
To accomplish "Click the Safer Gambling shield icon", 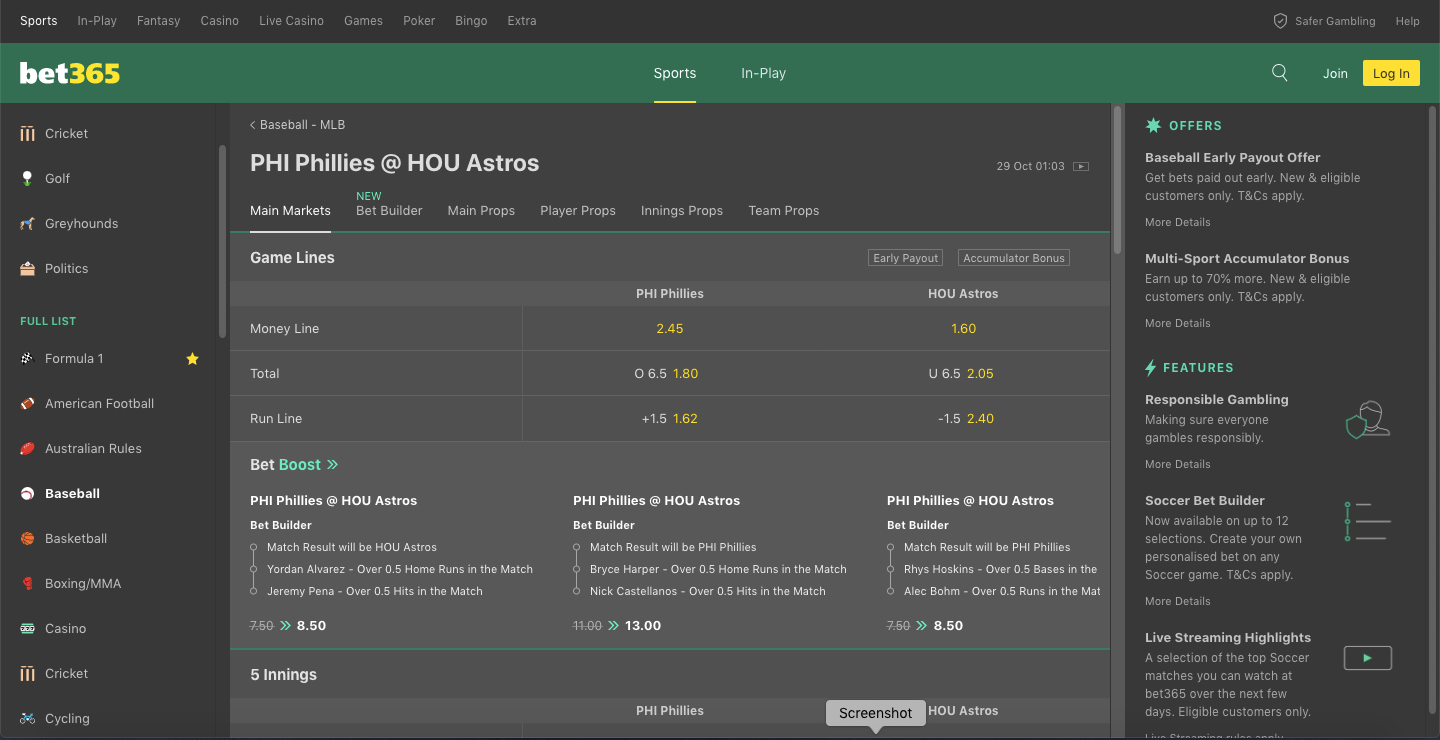I will pos(1280,20).
